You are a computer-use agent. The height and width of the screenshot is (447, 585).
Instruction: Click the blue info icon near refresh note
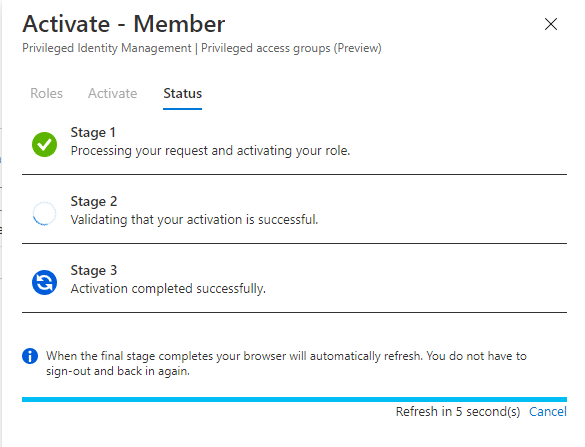30,356
